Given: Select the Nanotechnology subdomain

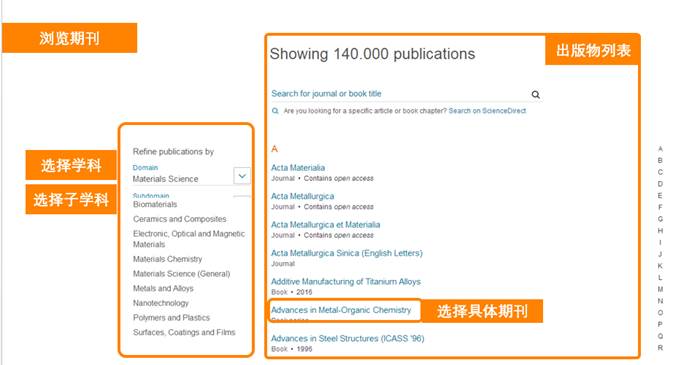Looking at the screenshot, I should coord(161,303).
